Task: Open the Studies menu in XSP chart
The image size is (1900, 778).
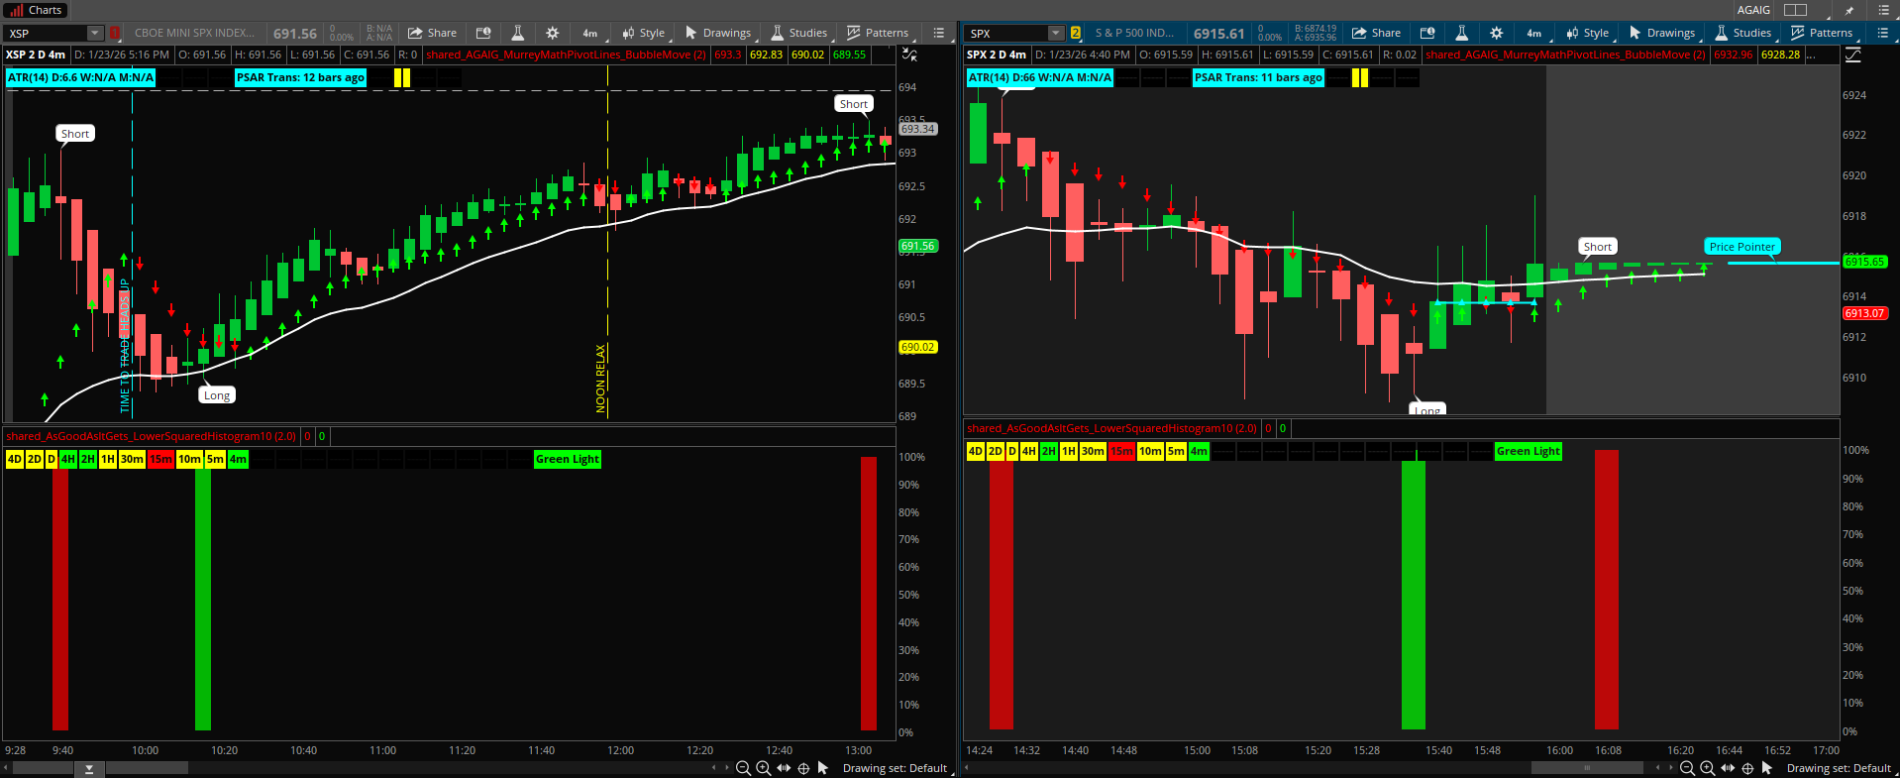Action: click(799, 33)
